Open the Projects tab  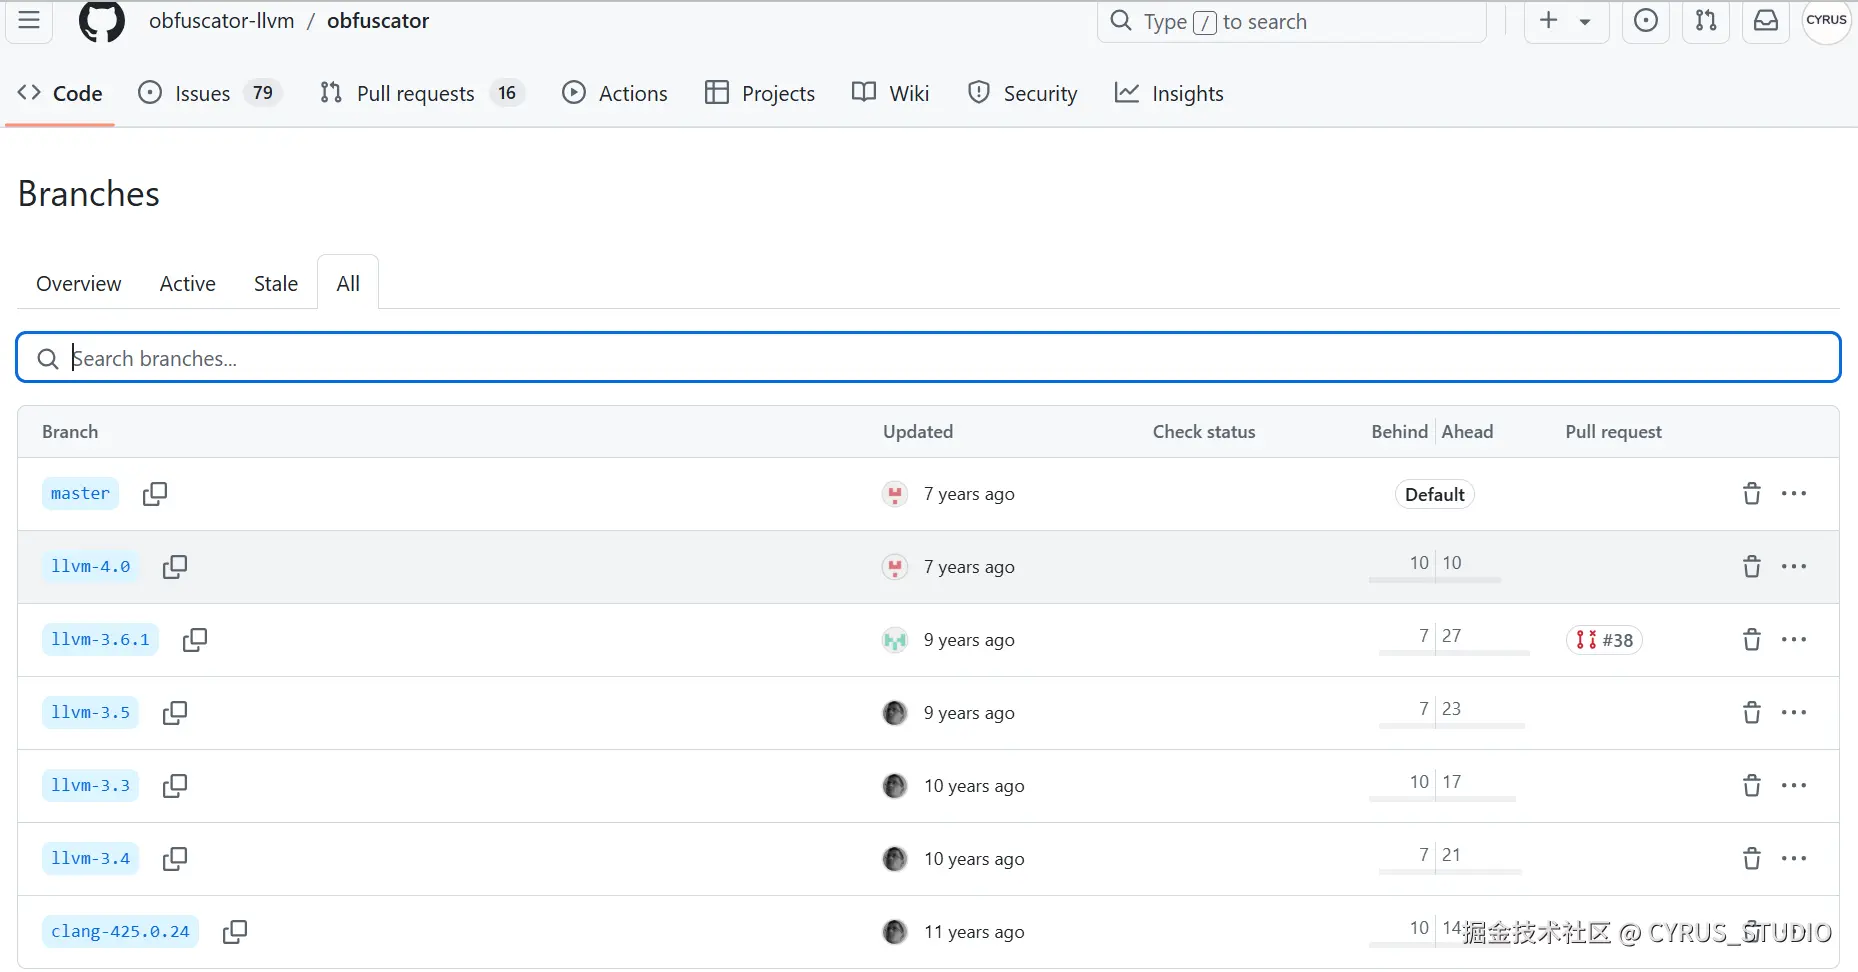point(760,94)
